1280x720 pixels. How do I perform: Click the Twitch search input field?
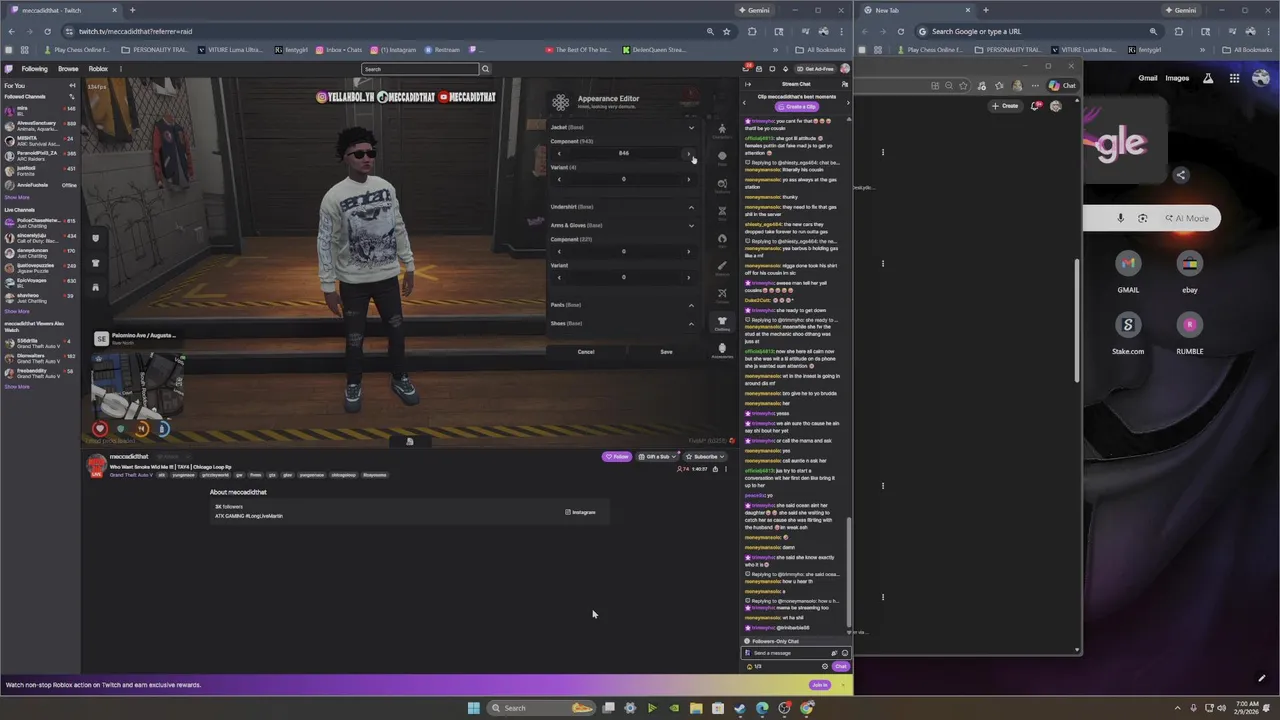point(420,69)
